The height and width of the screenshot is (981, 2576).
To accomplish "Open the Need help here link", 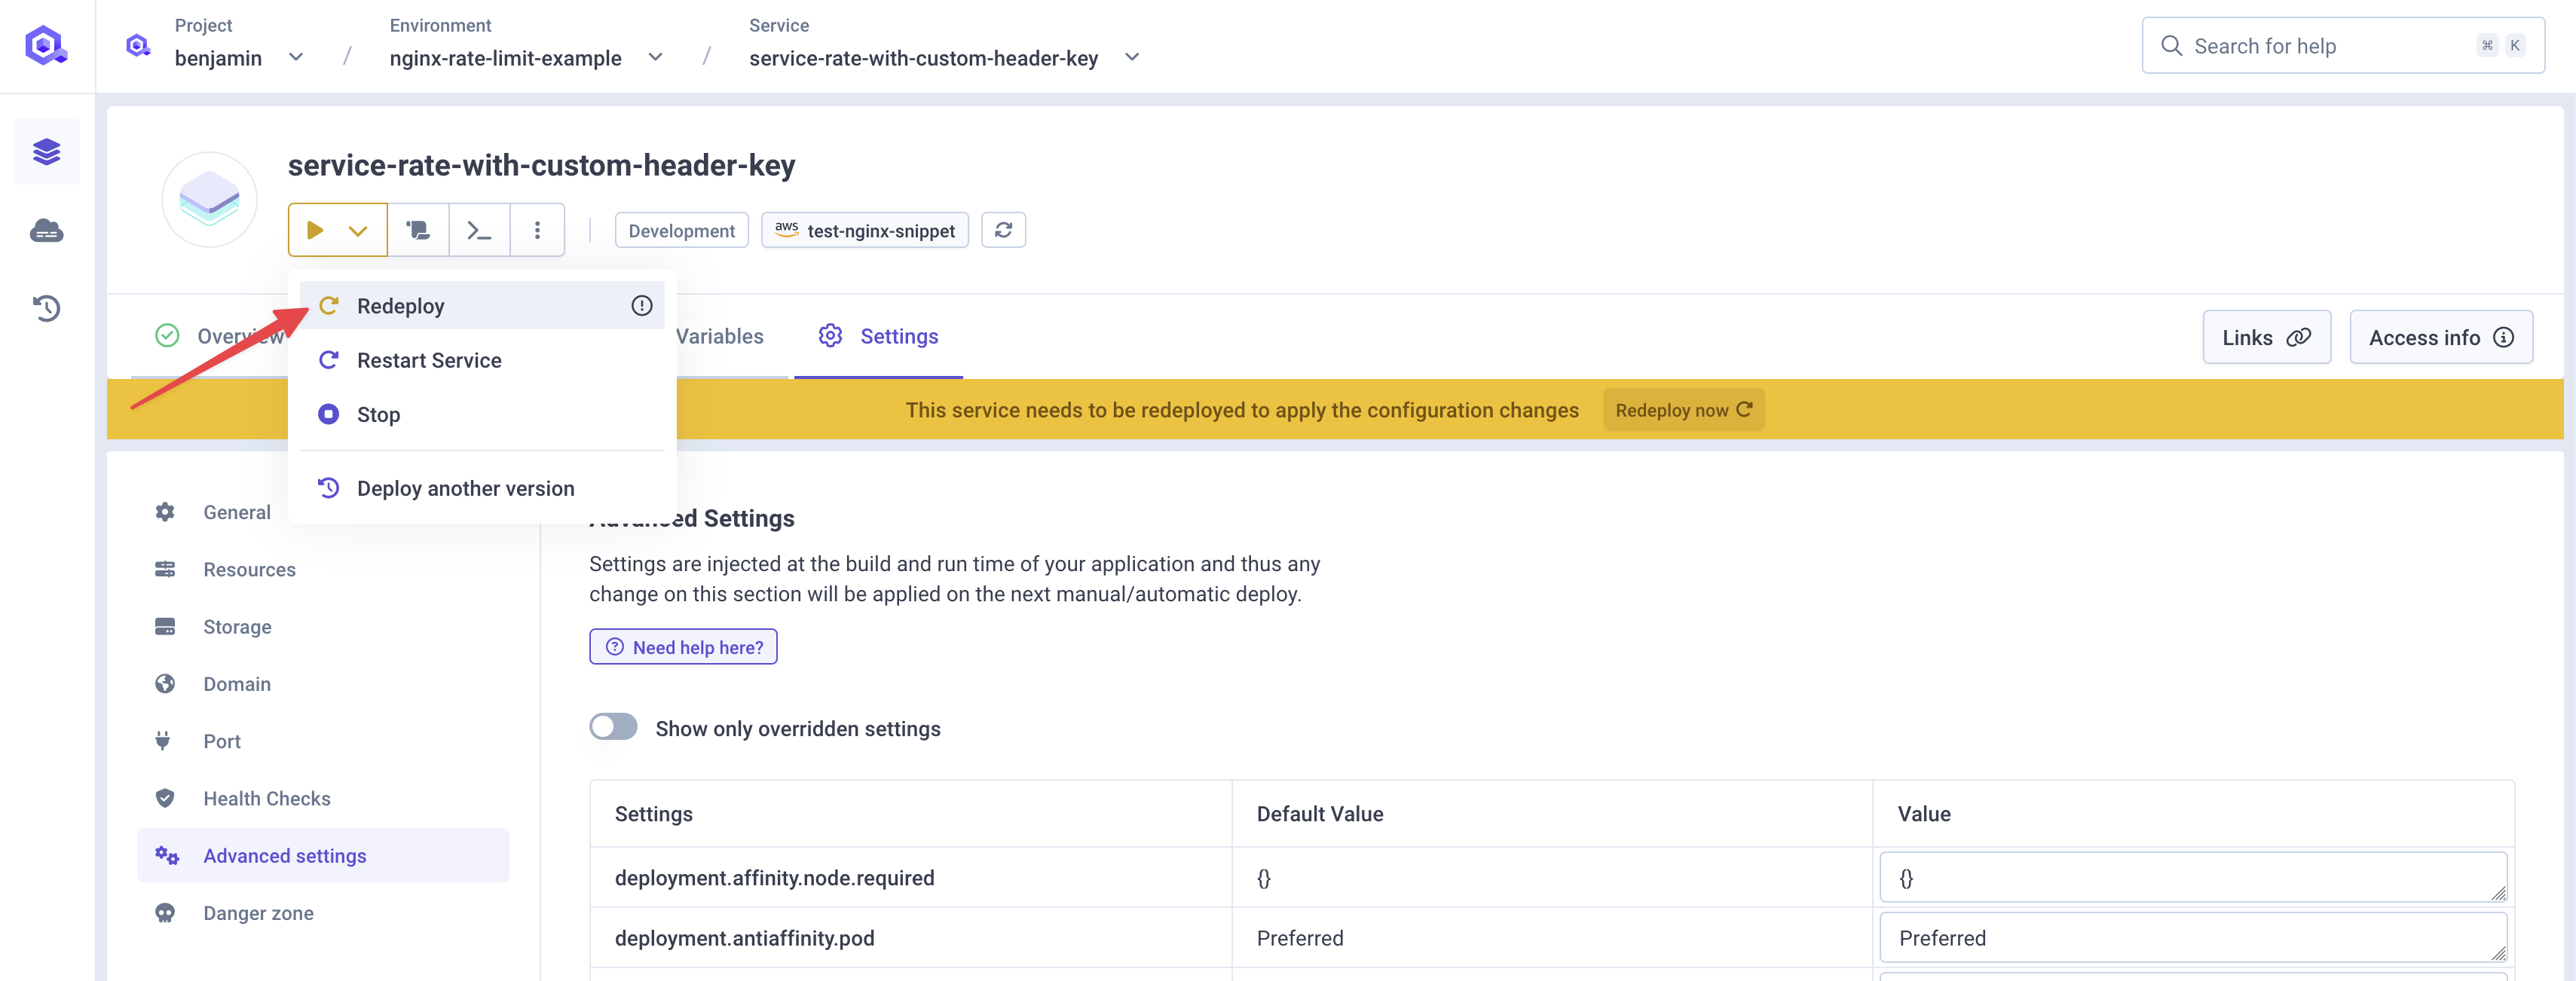I will (683, 647).
